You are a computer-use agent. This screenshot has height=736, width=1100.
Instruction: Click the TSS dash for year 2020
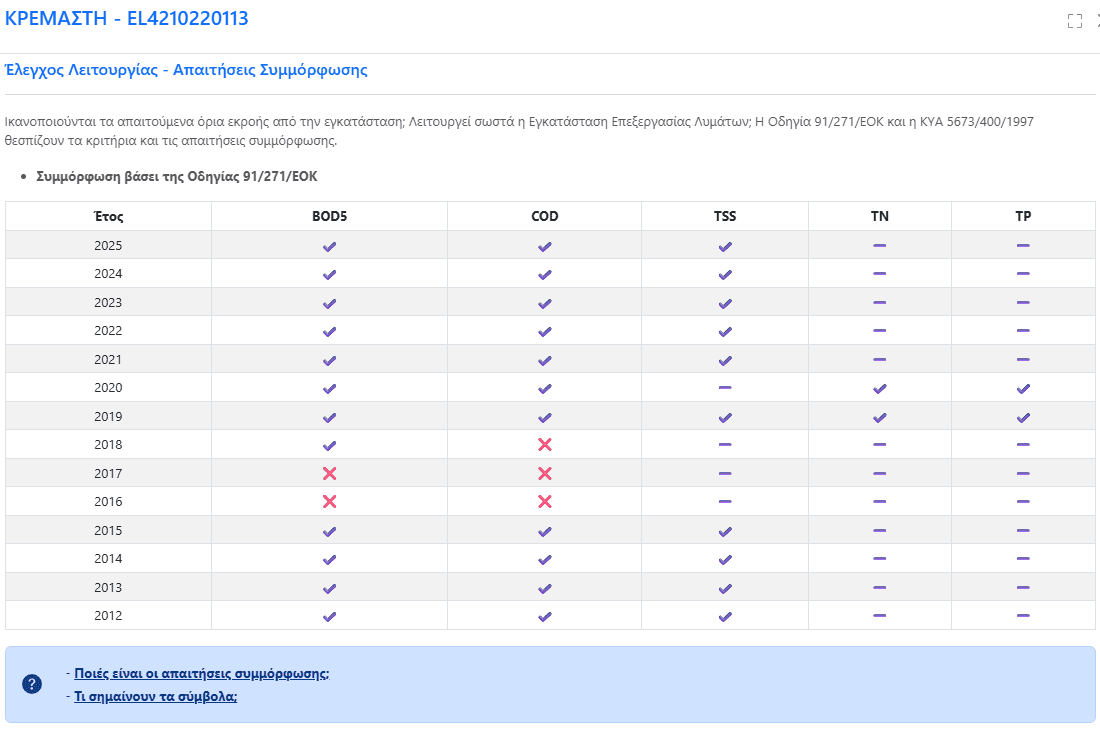(725, 387)
